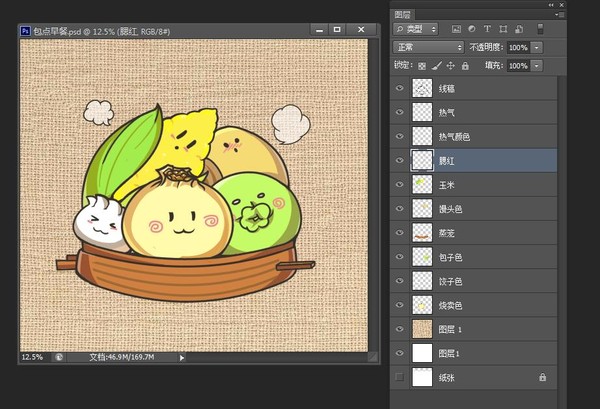Screen dimensions: 600x409
Task: Select the layer named 腮红
Action: pos(483,161)
